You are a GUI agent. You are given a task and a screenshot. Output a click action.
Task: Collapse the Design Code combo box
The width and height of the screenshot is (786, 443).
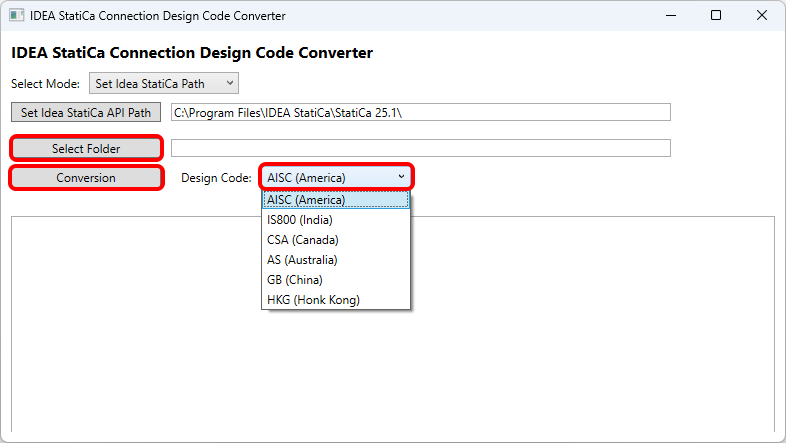(x=335, y=178)
